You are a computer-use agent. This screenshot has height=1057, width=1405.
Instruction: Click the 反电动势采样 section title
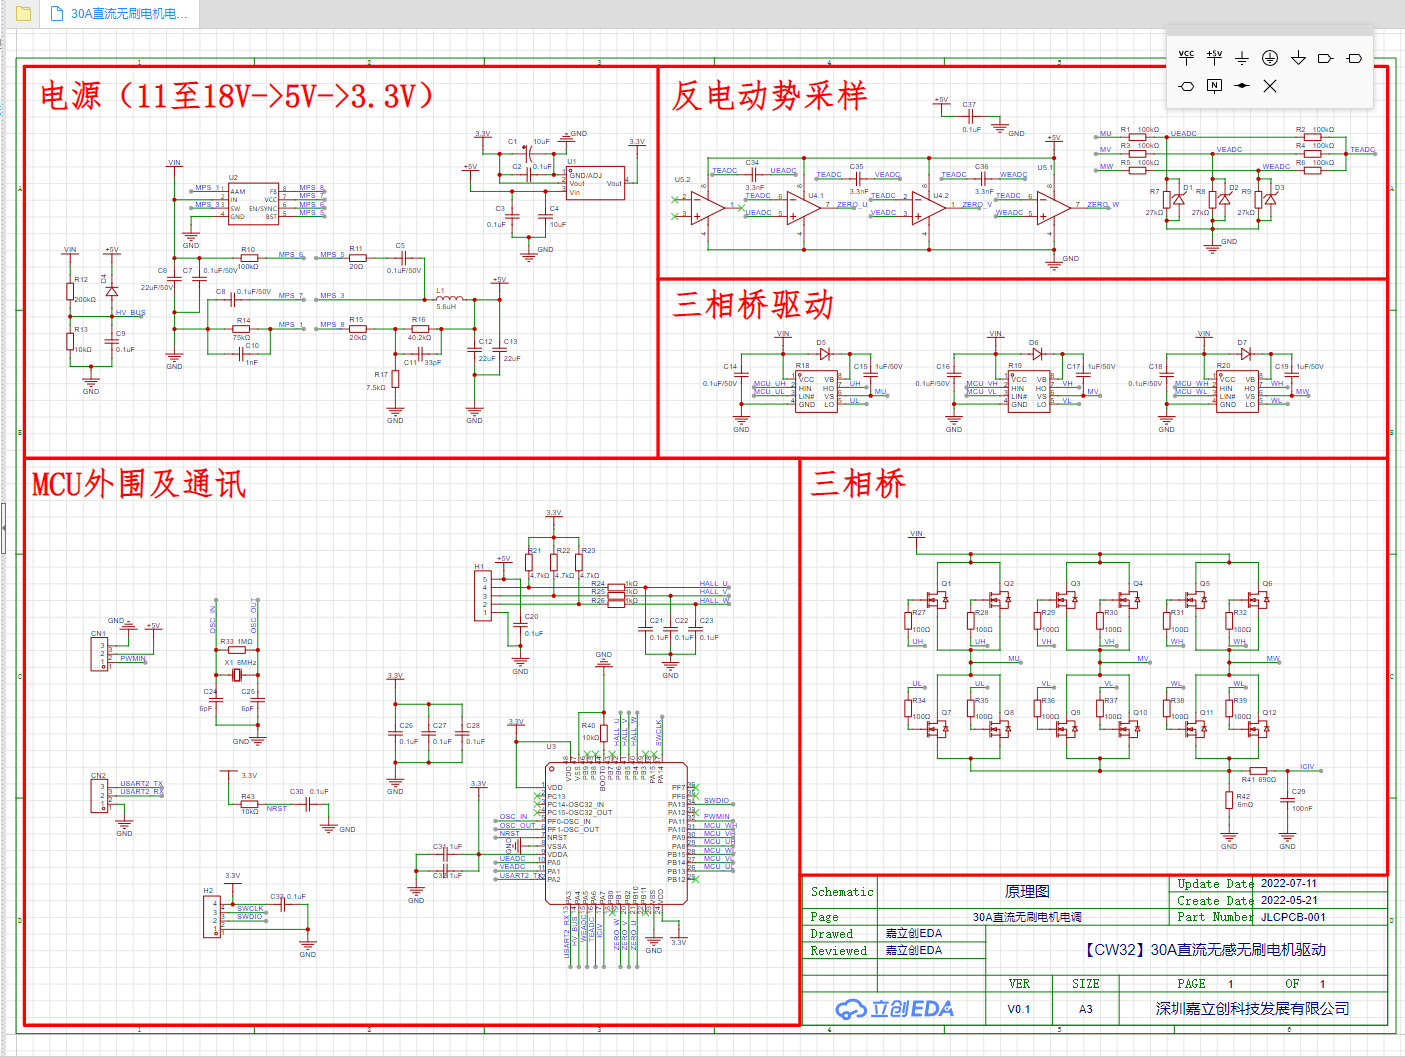point(769,96)
